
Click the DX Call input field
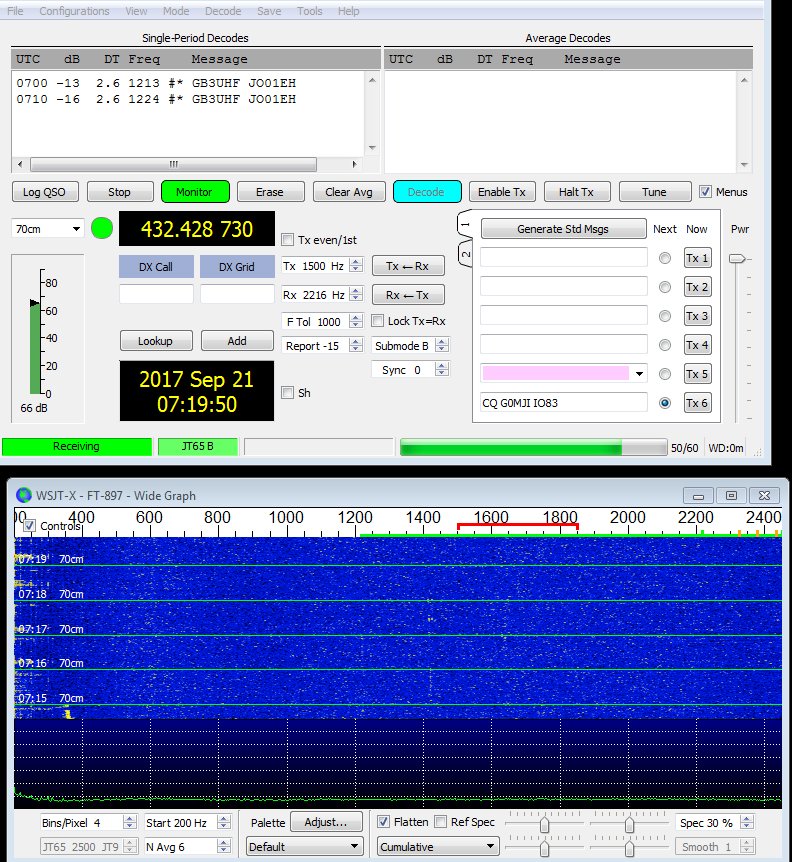[156, 294]
